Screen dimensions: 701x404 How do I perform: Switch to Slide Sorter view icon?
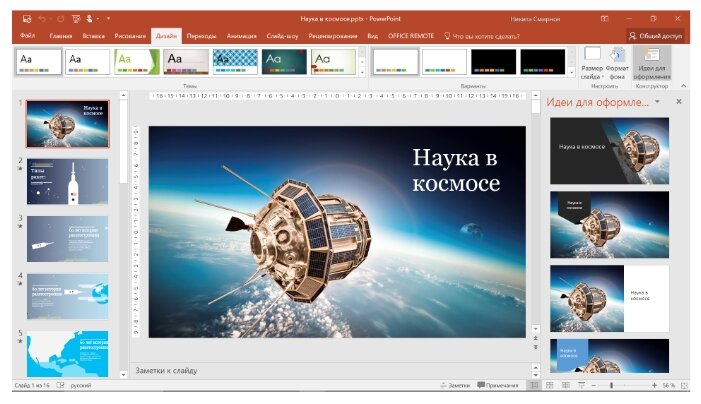point(549,385)
